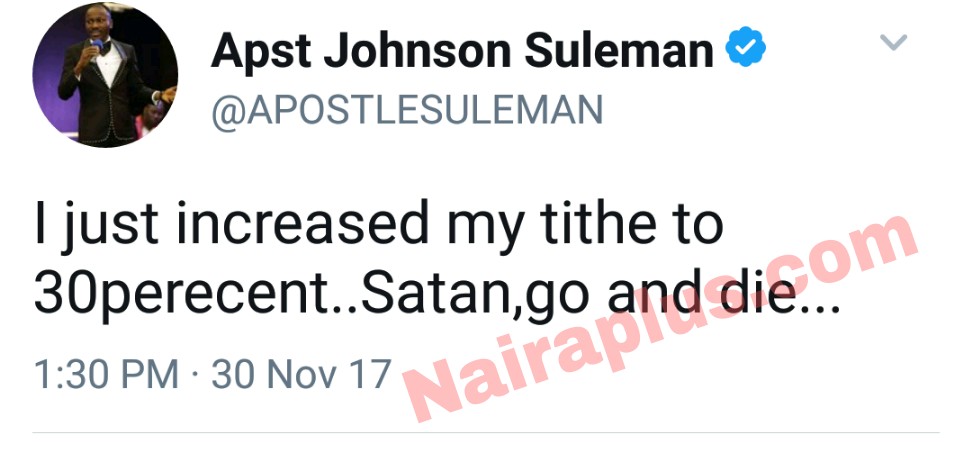Open the tweet options chevron menu

click(x=893, y=42)
